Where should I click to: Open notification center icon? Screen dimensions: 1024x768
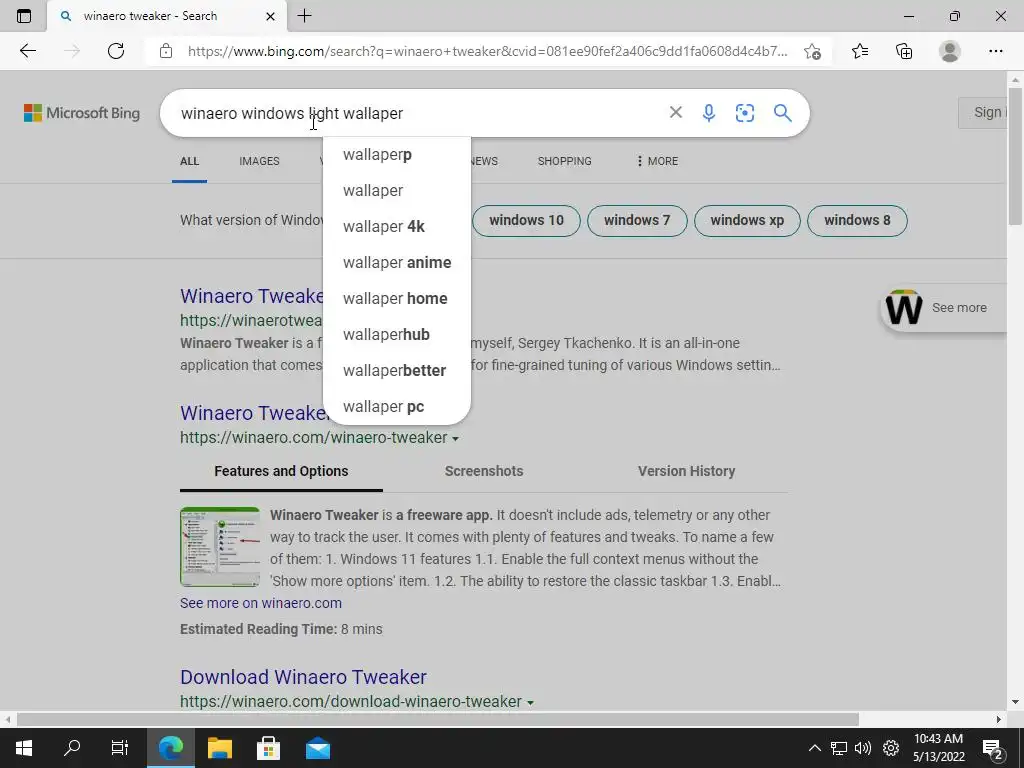click(993, 748)
